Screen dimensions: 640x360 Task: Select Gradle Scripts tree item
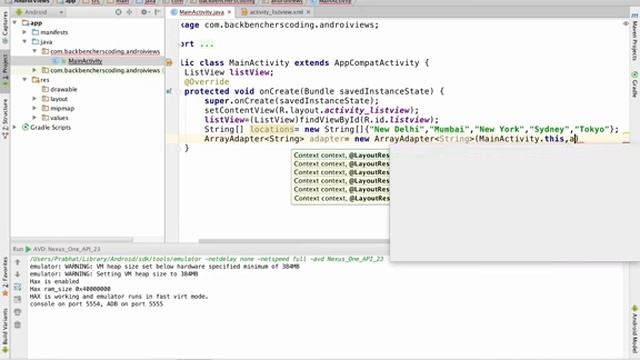pos(50,127)
